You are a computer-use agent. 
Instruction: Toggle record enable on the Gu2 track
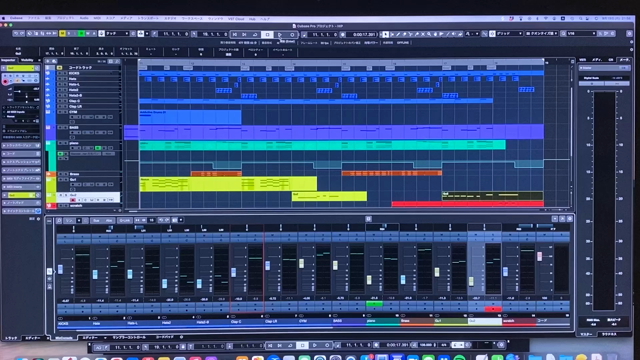coord(73,200)
